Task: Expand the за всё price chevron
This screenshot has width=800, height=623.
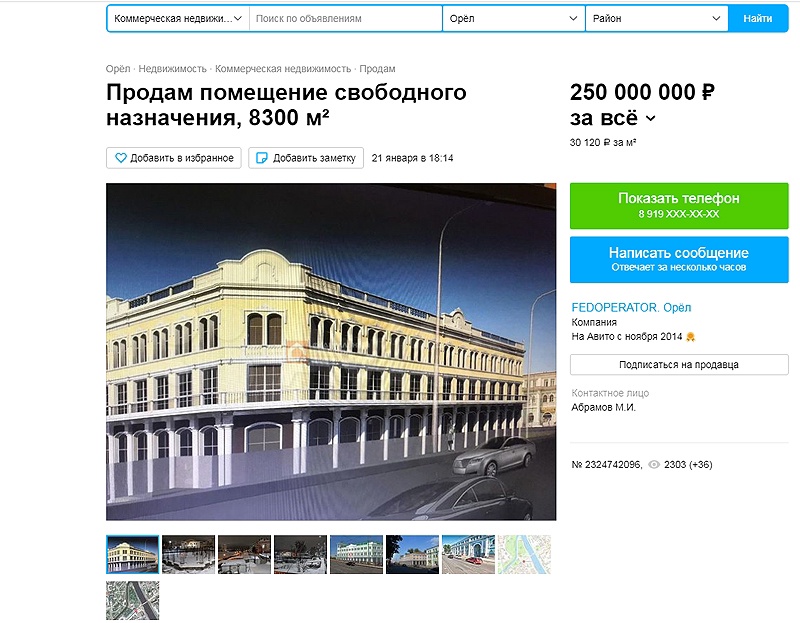Action: (x=651, y=119)
